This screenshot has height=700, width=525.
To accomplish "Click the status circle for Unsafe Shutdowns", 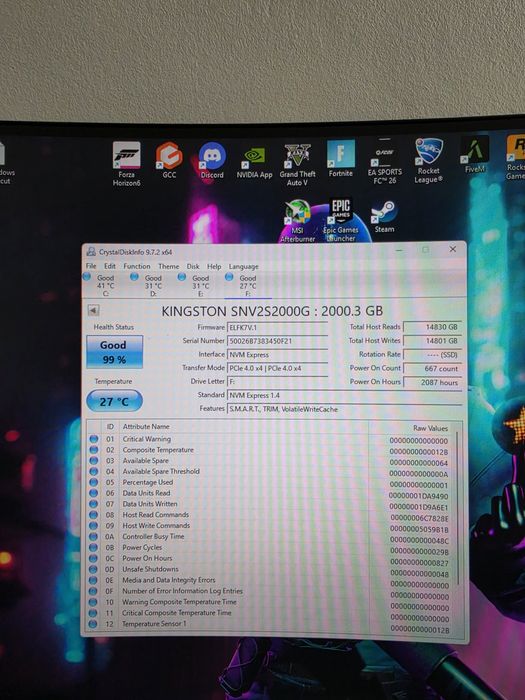I will (93, 569).
